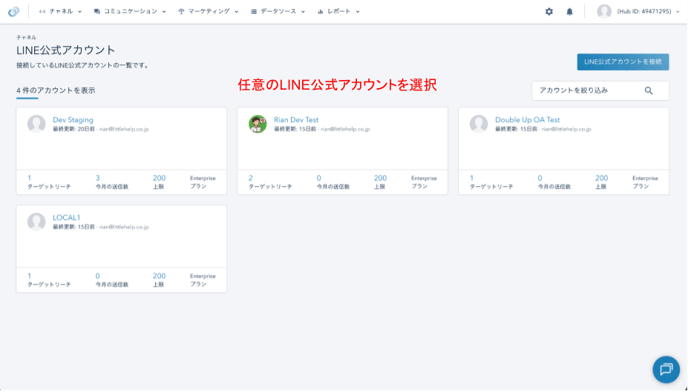This screenshot has height=392, width=688.
Task: Click Dev Staging limit value 200
Action: coord(159,178)
